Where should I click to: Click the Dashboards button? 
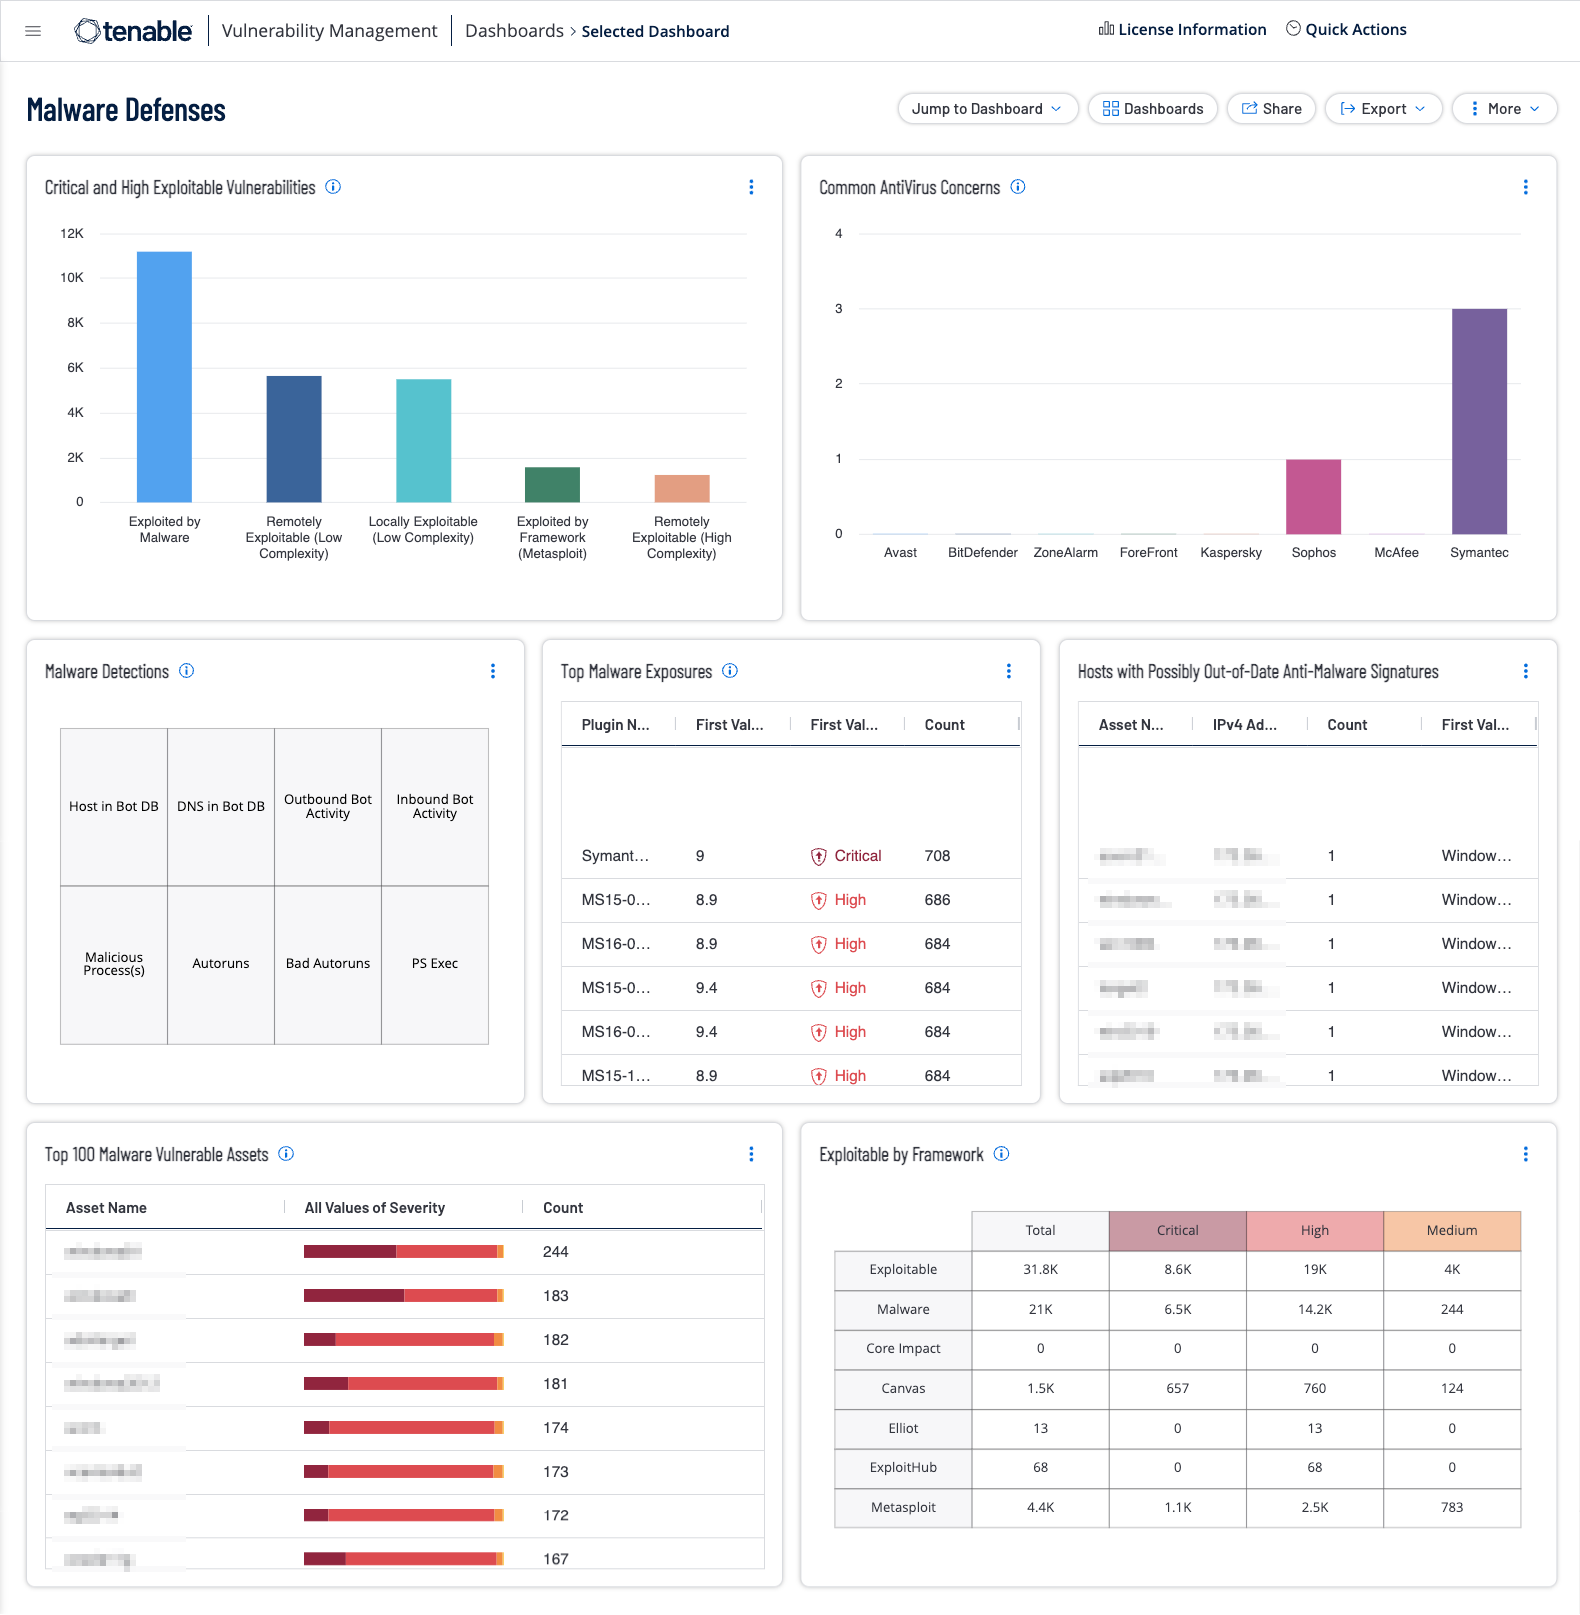click(x=1152, y=109)
